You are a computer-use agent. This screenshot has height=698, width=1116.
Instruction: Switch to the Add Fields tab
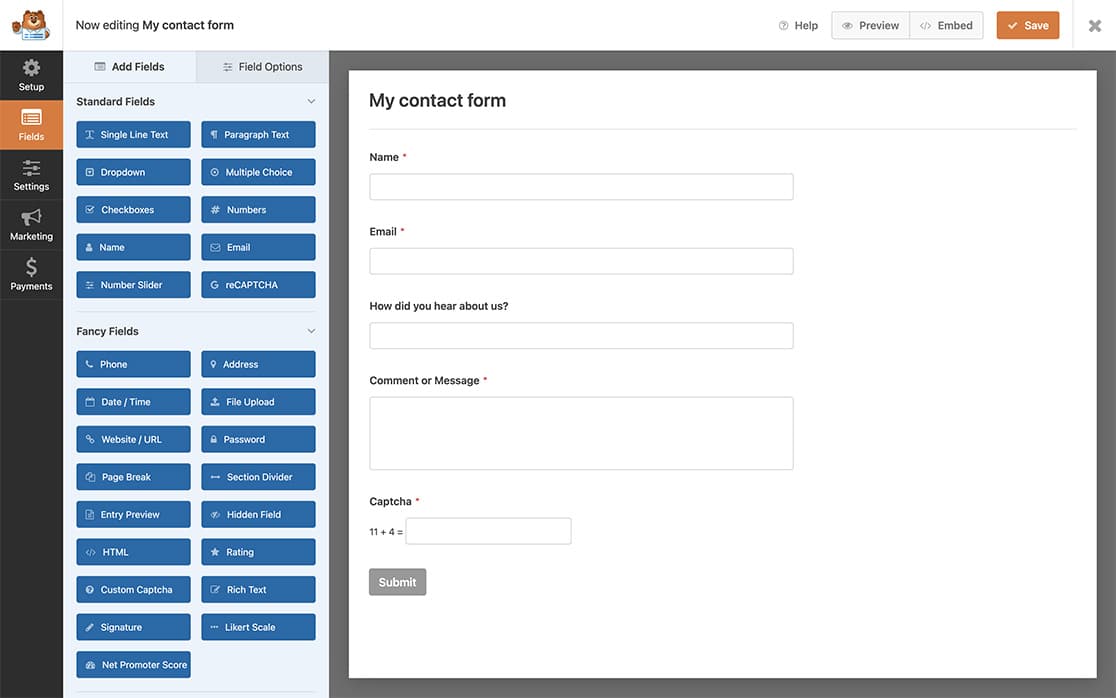(x=130, y=65)
